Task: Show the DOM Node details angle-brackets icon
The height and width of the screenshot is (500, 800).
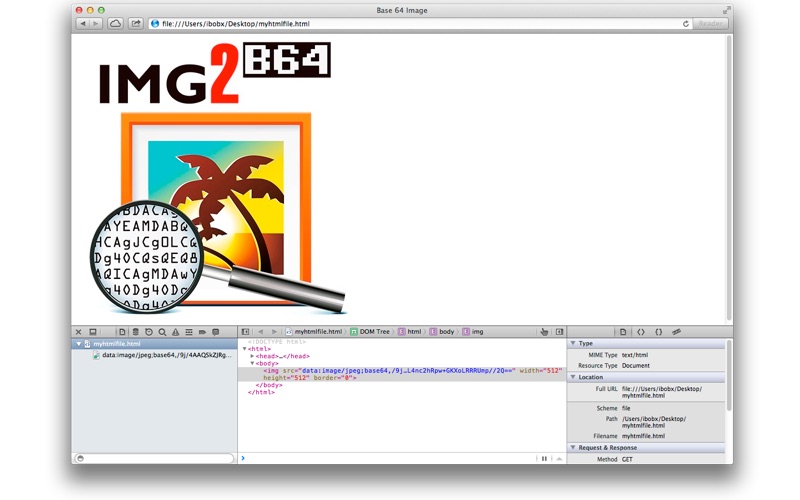Action: [641, 332]
